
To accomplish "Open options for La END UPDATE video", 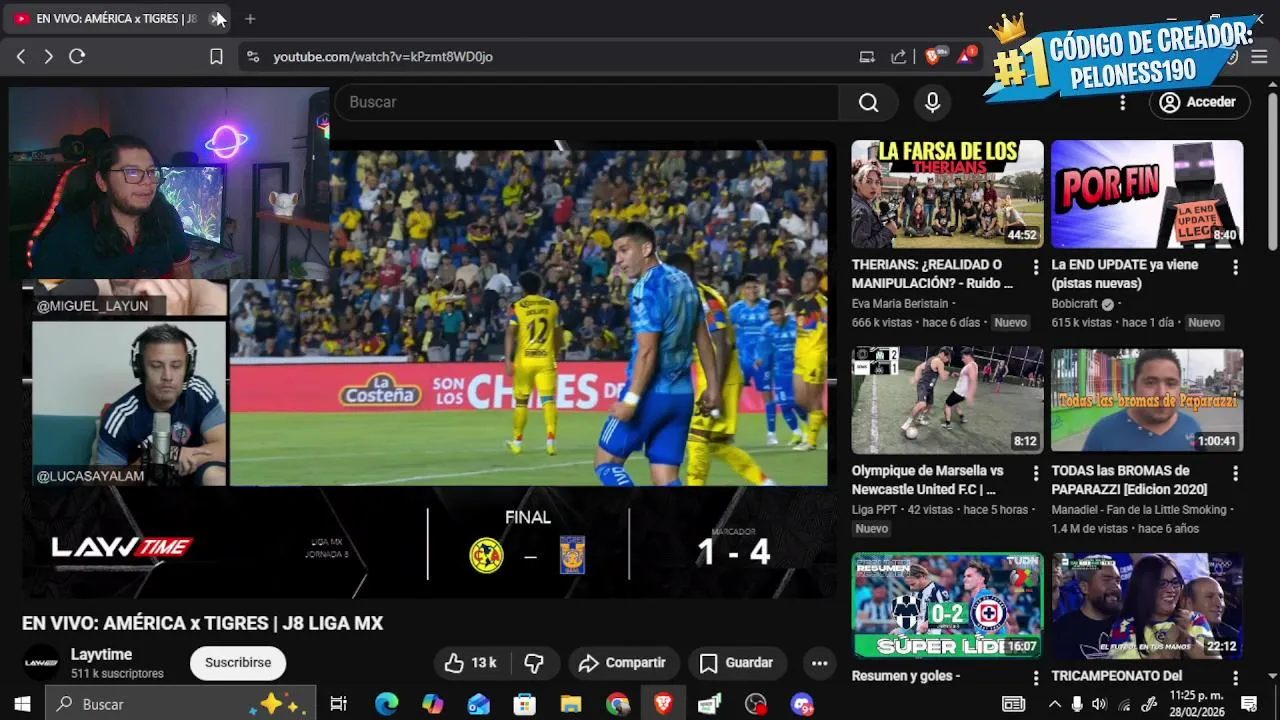I will 1235,267.
